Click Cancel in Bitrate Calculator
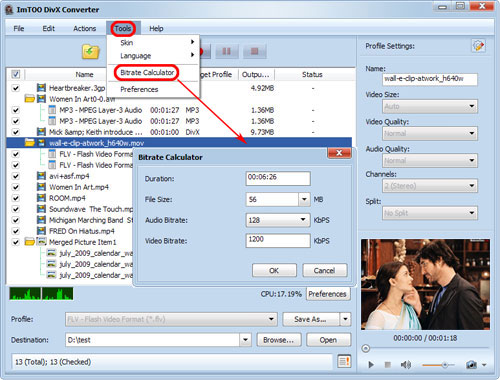The width and height of the screenshot is (500, 380). pos(324,270)
